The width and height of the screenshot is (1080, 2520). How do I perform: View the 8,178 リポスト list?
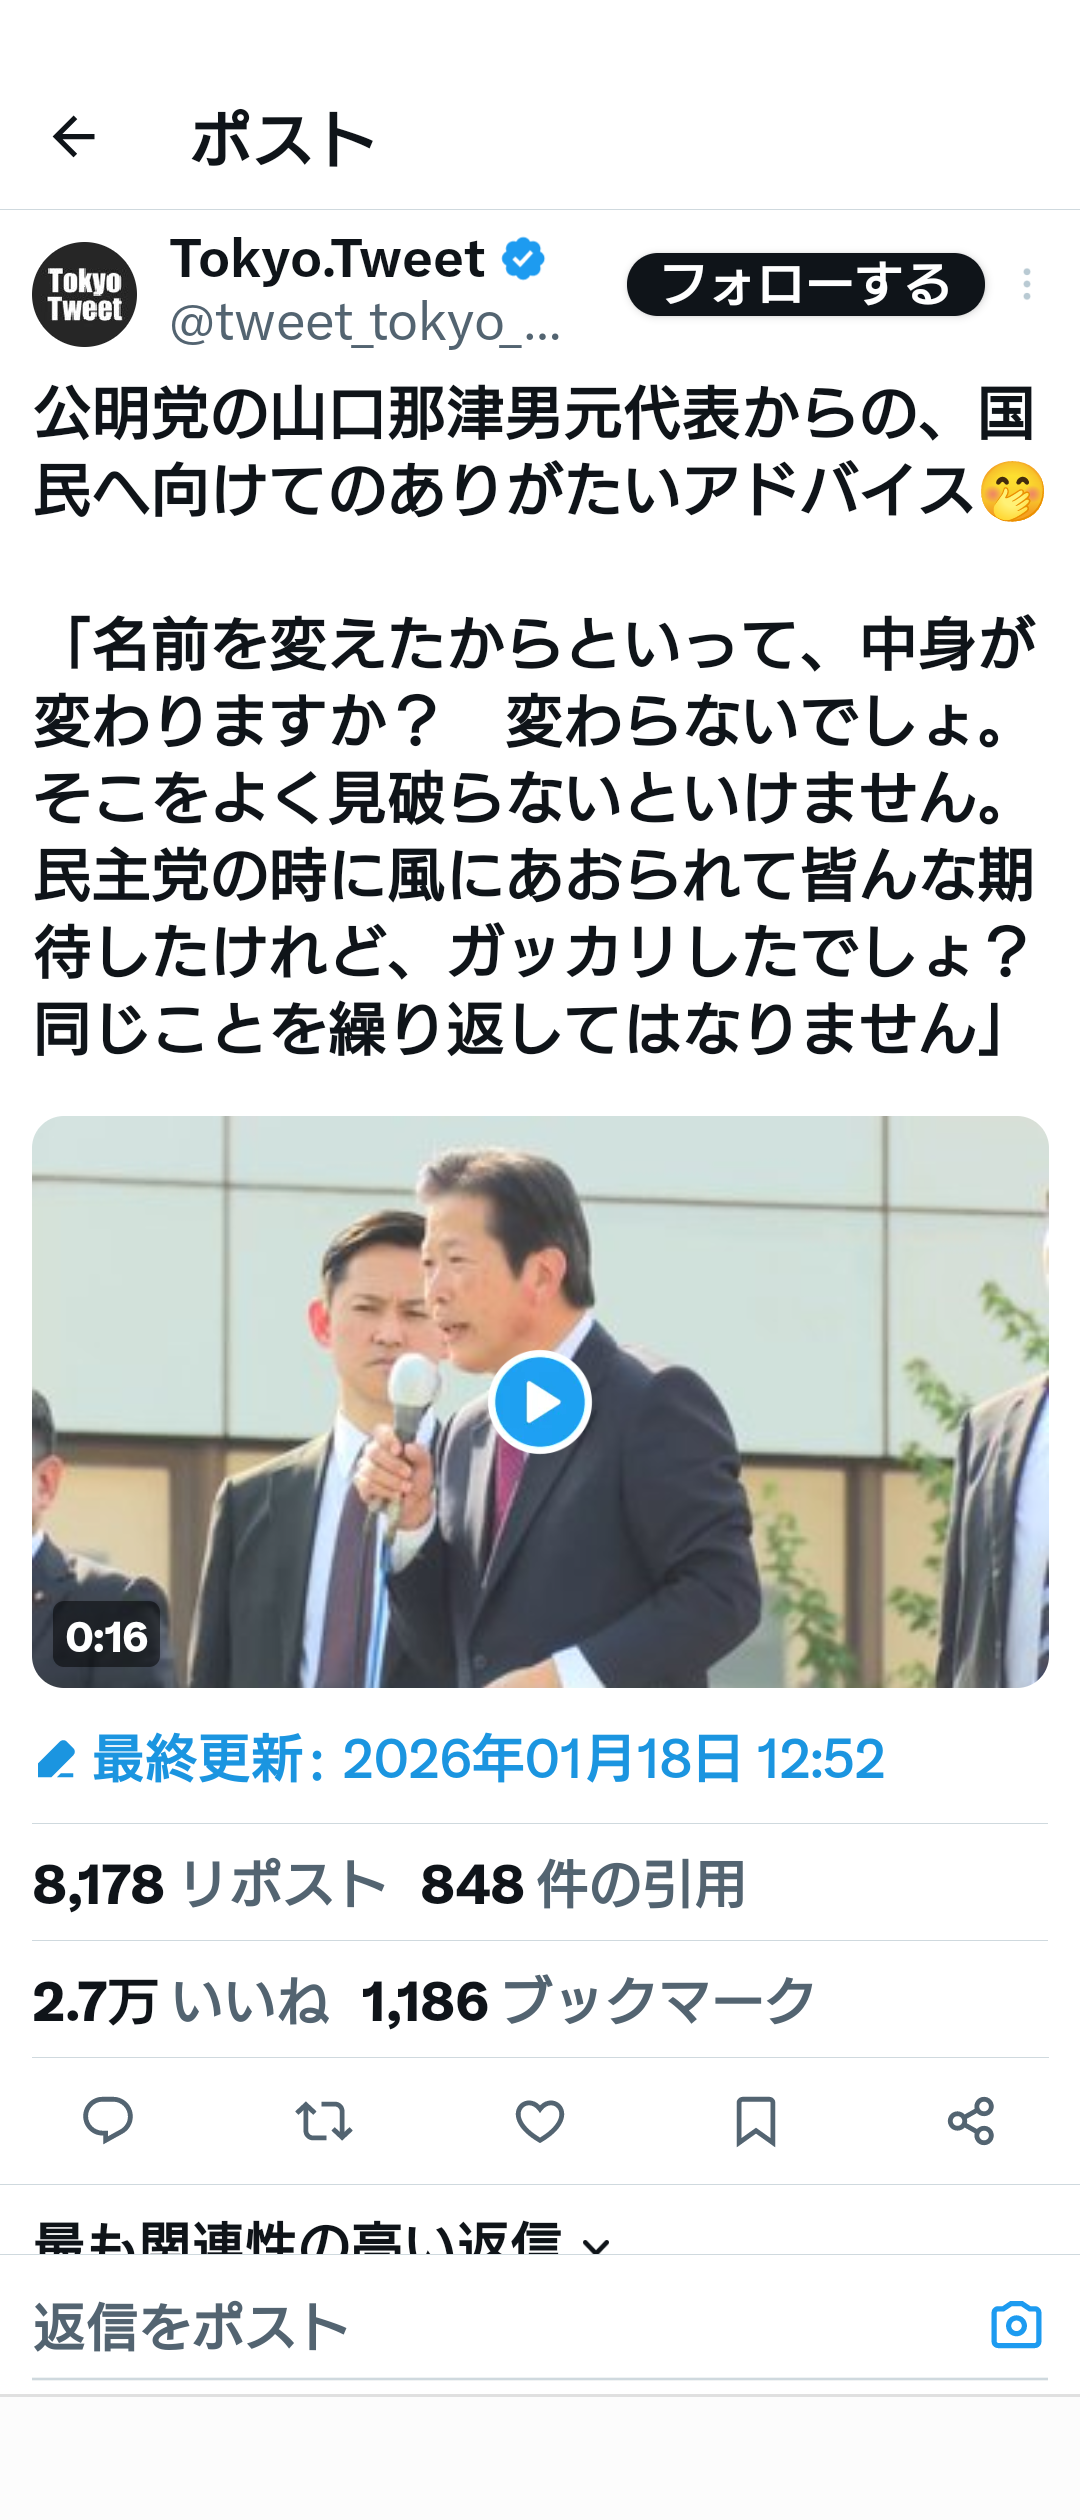(x=209, y=1885)
